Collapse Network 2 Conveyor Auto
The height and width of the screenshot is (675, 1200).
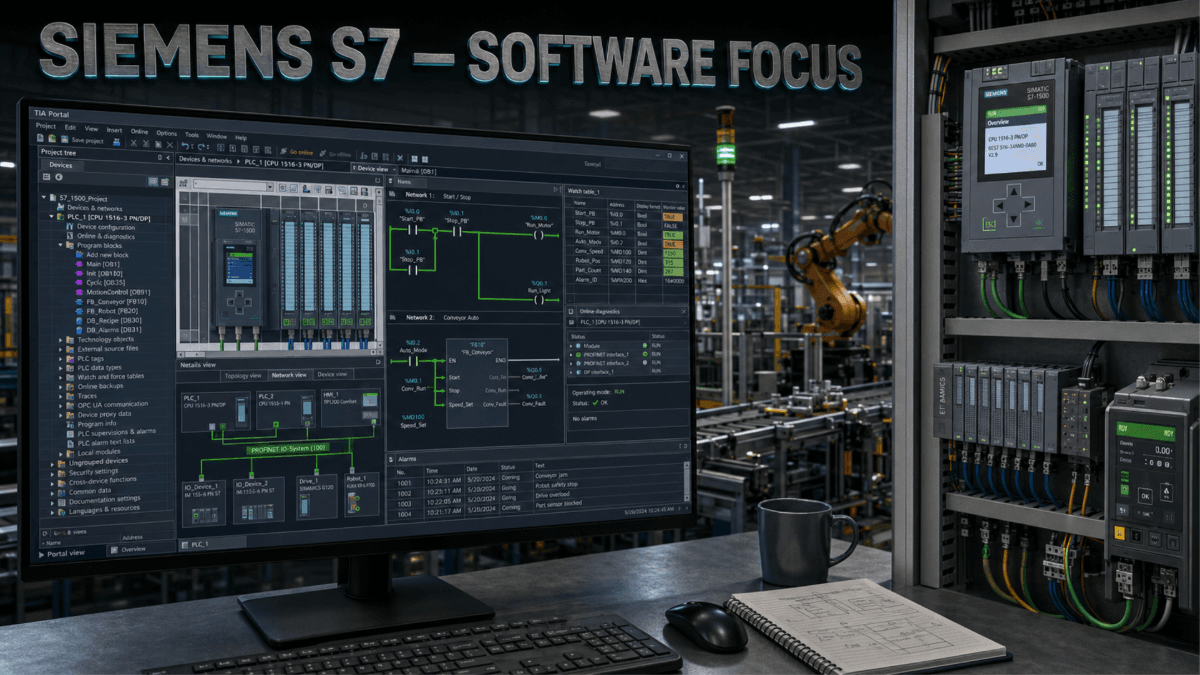[x=391, y=317]
